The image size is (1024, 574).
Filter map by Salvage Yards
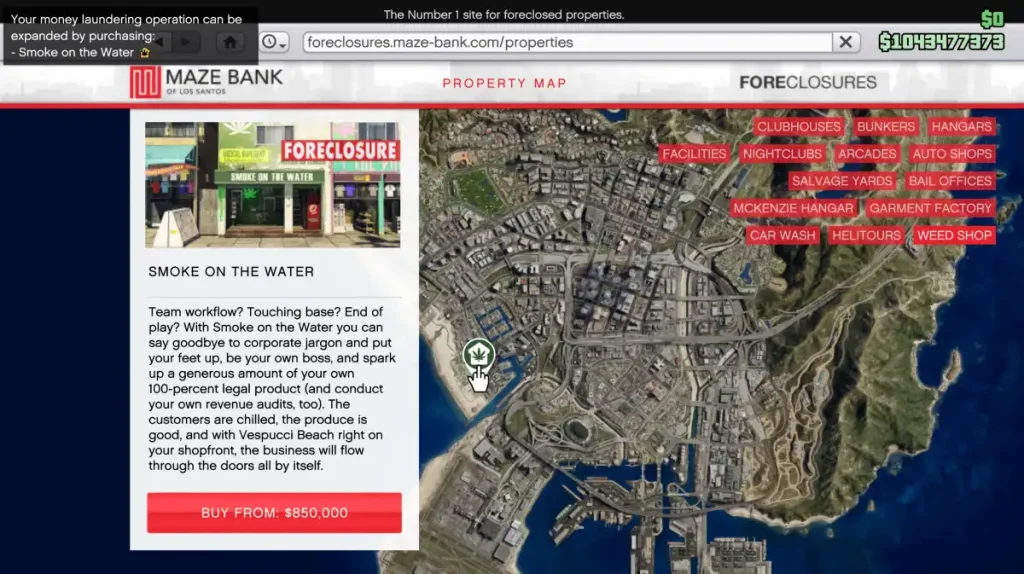pos(842,181)
